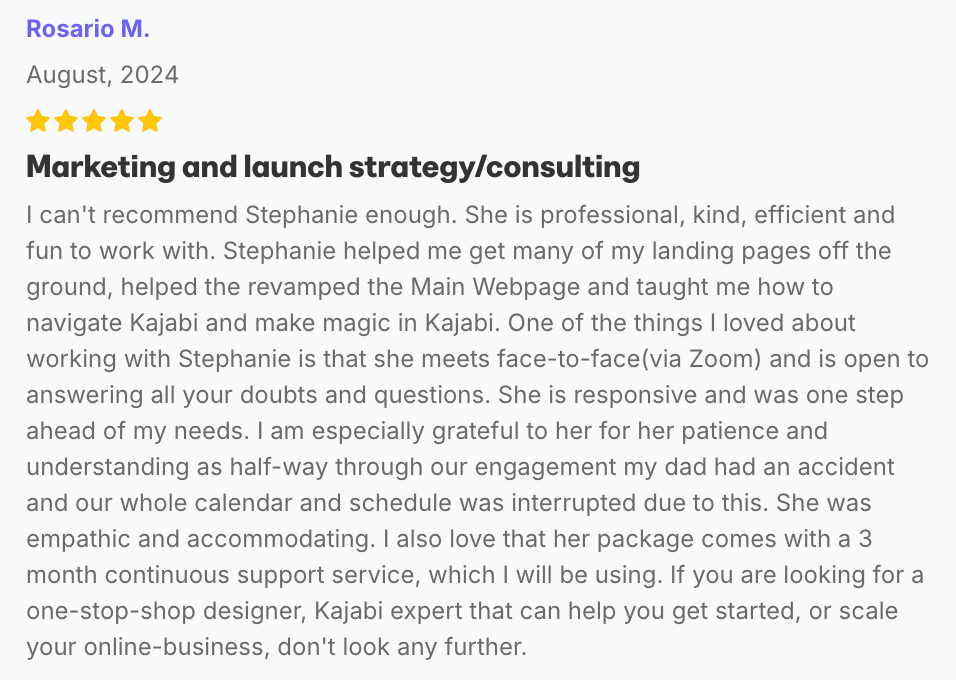Image resolution: width=956 pixels, height=680 pixels.
Task: Open reviewer profile Rosario M.
Action: [88, 29]
